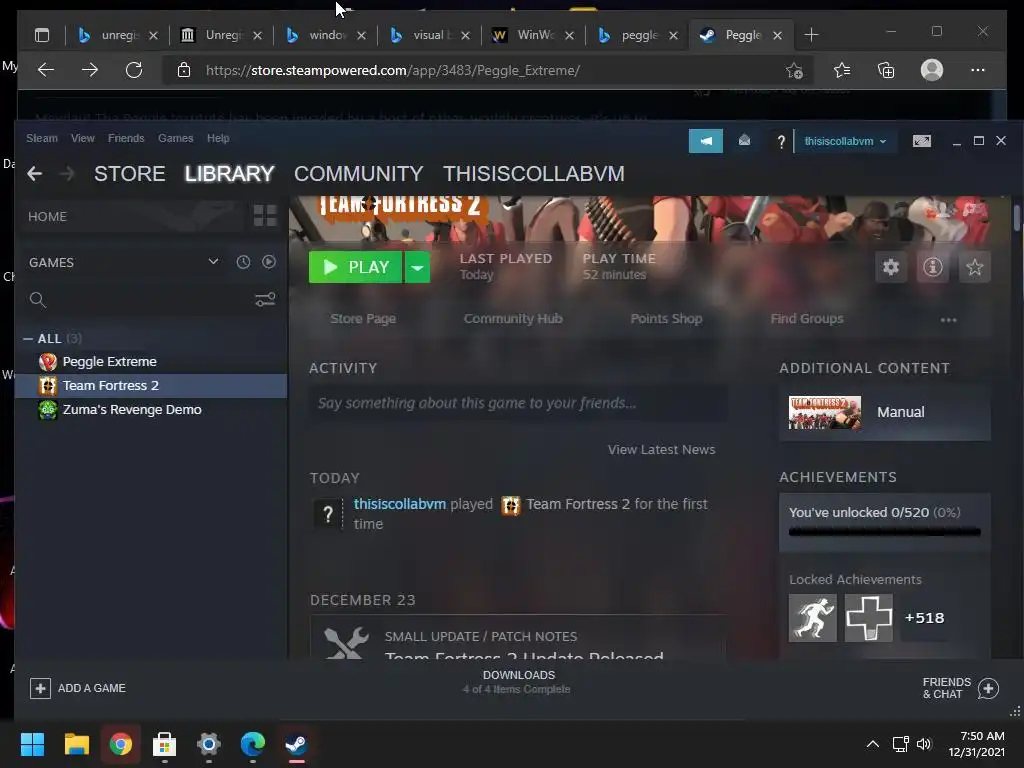Screen dimensions: 1024x768
Task: Select Zuma's Revenge Demo in library
Action: [152, 410]
